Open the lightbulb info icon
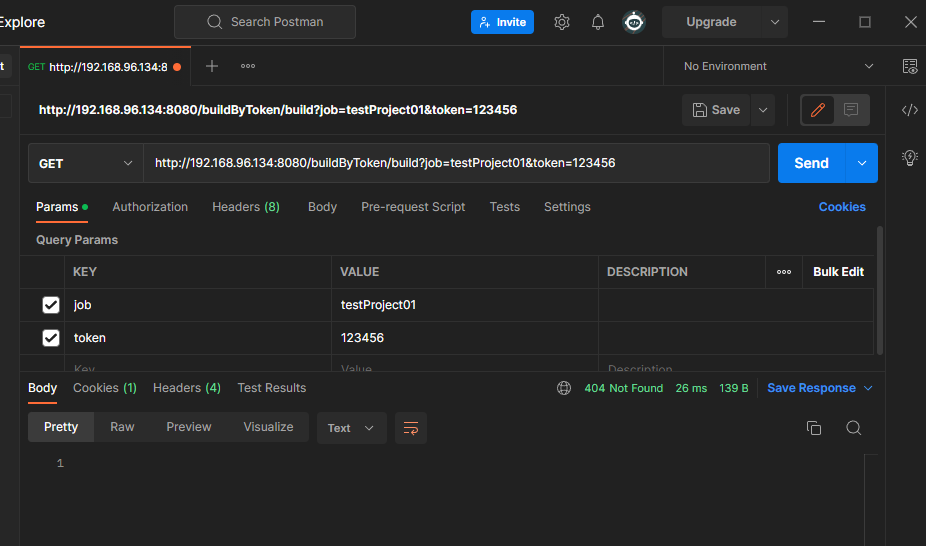 909,158
